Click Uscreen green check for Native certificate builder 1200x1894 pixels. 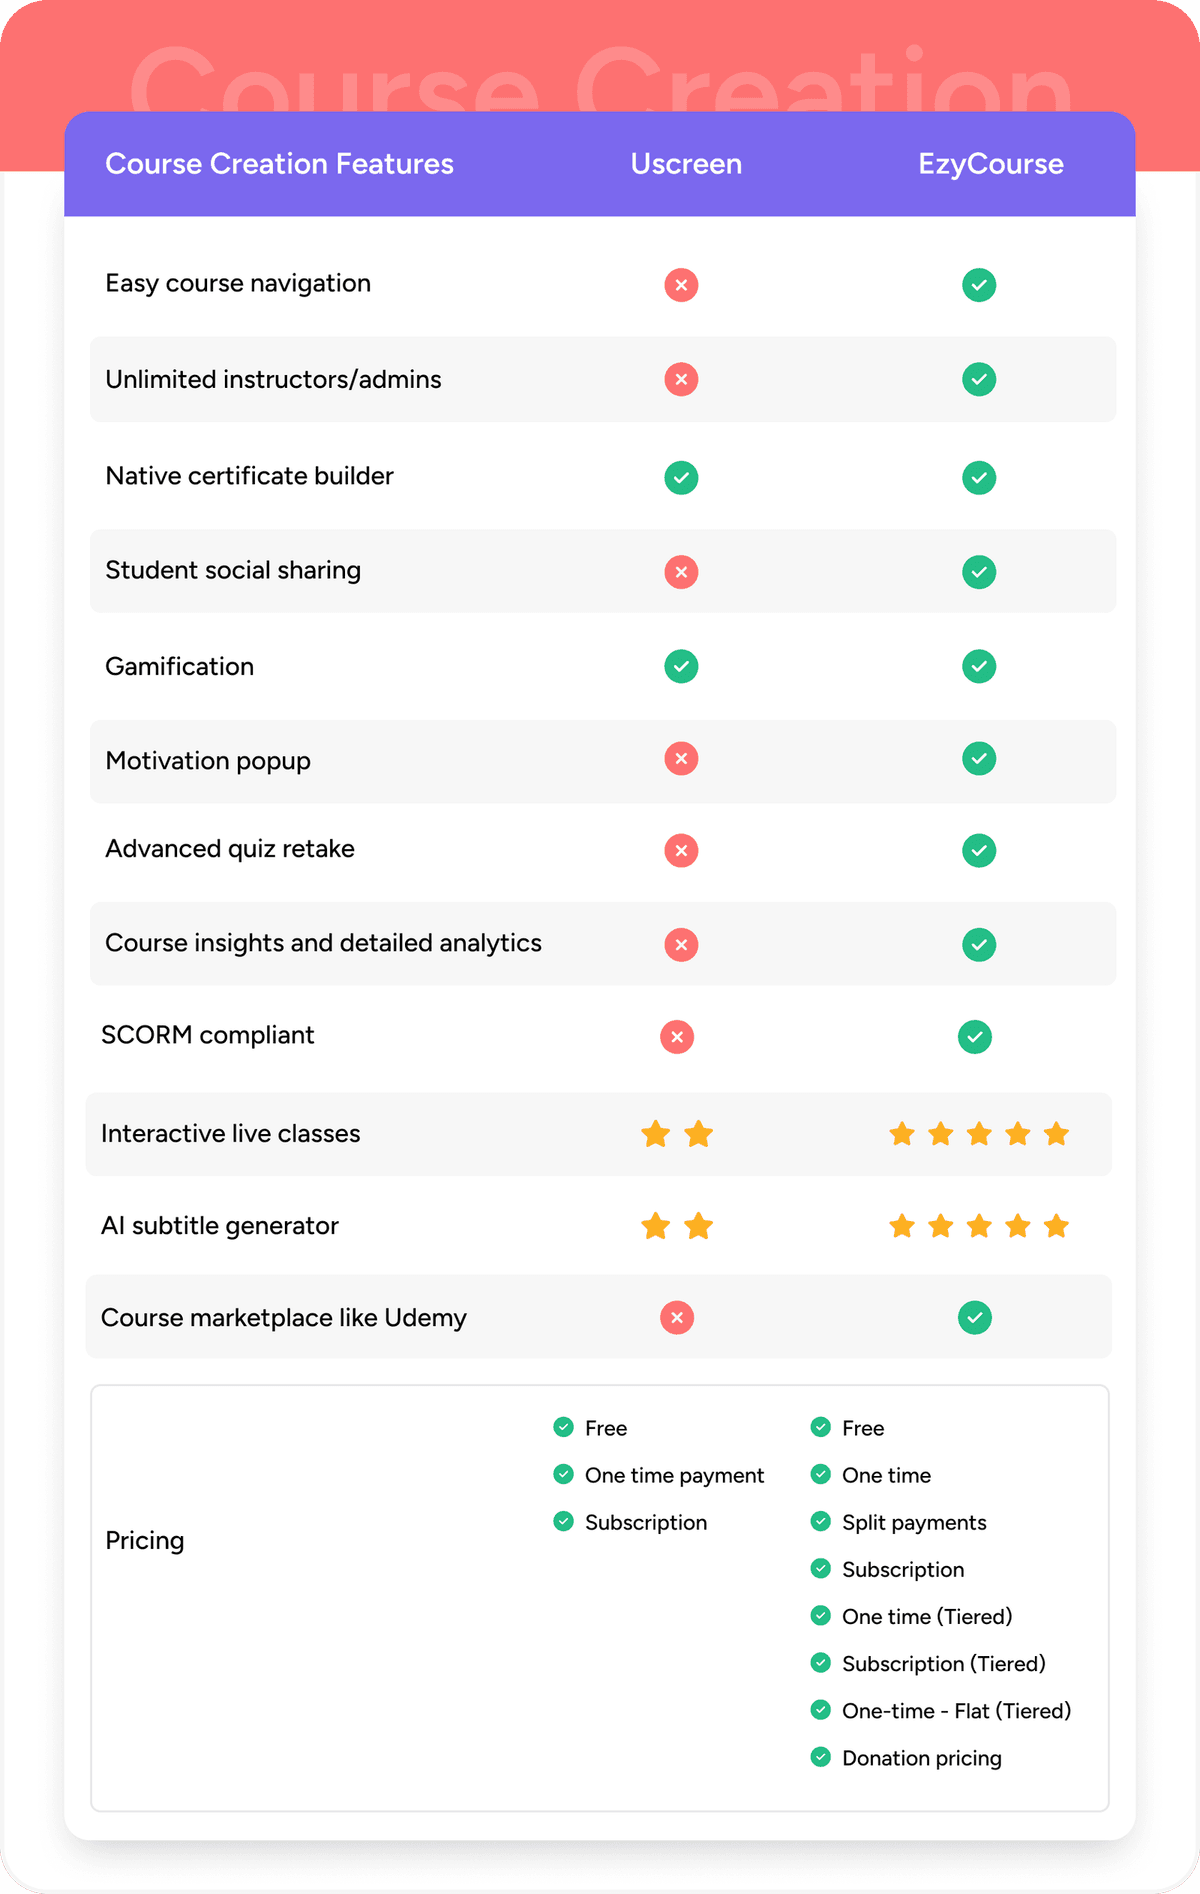pyautogui.click(x=681, y=477)
